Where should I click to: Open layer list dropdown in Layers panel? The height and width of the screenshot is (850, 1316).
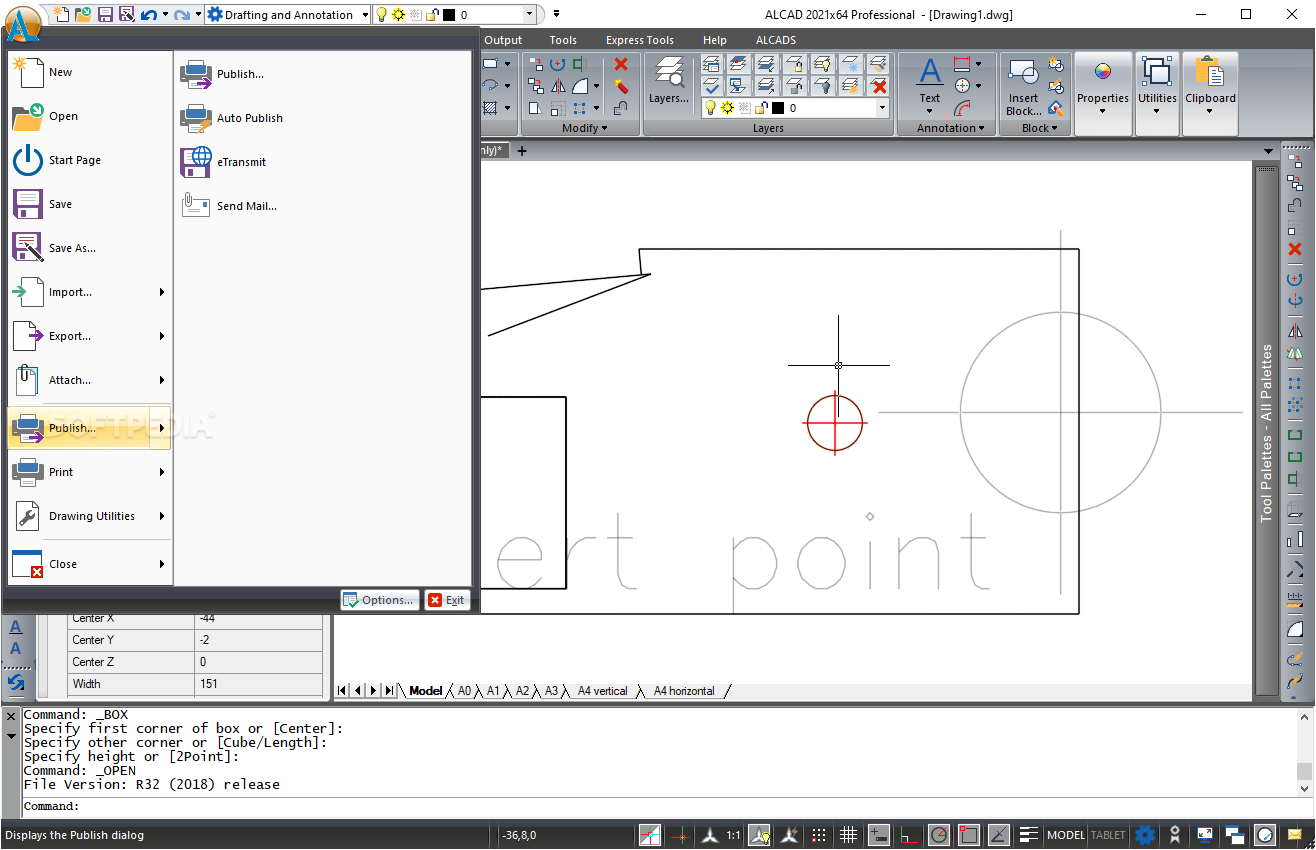(x=883, y=108)
